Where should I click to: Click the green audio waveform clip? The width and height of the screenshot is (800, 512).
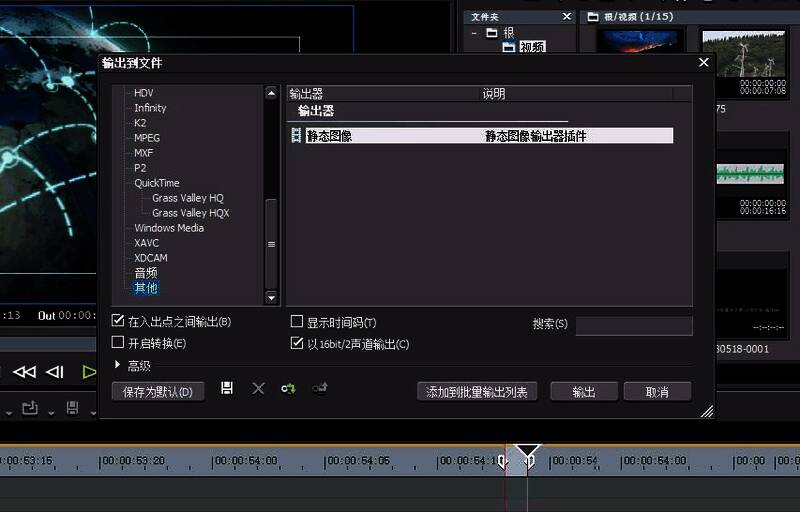(749, 174)
